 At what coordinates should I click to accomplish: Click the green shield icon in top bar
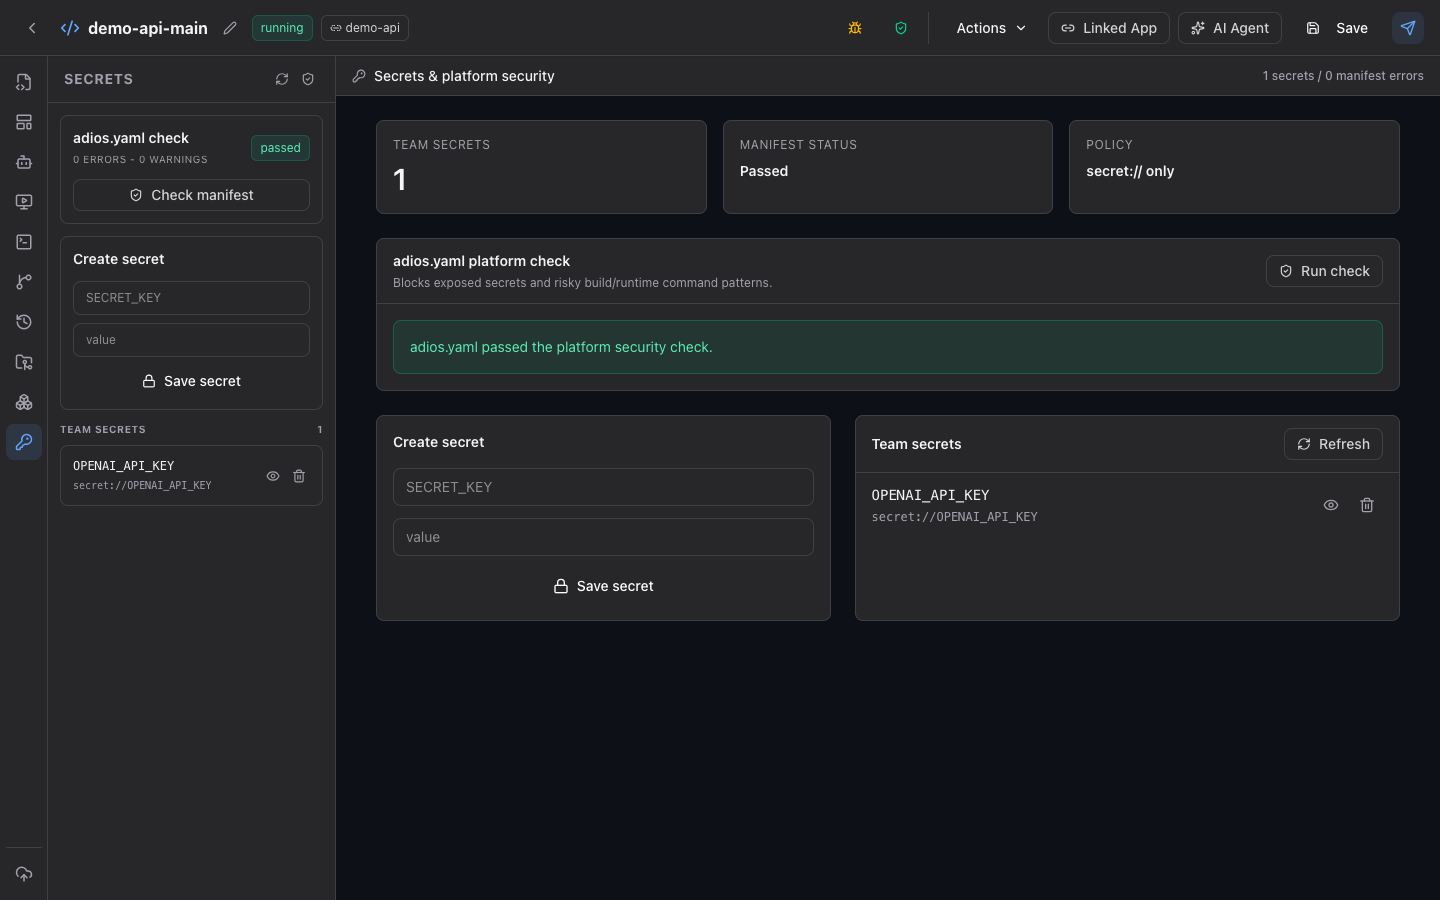pos(901,28)
